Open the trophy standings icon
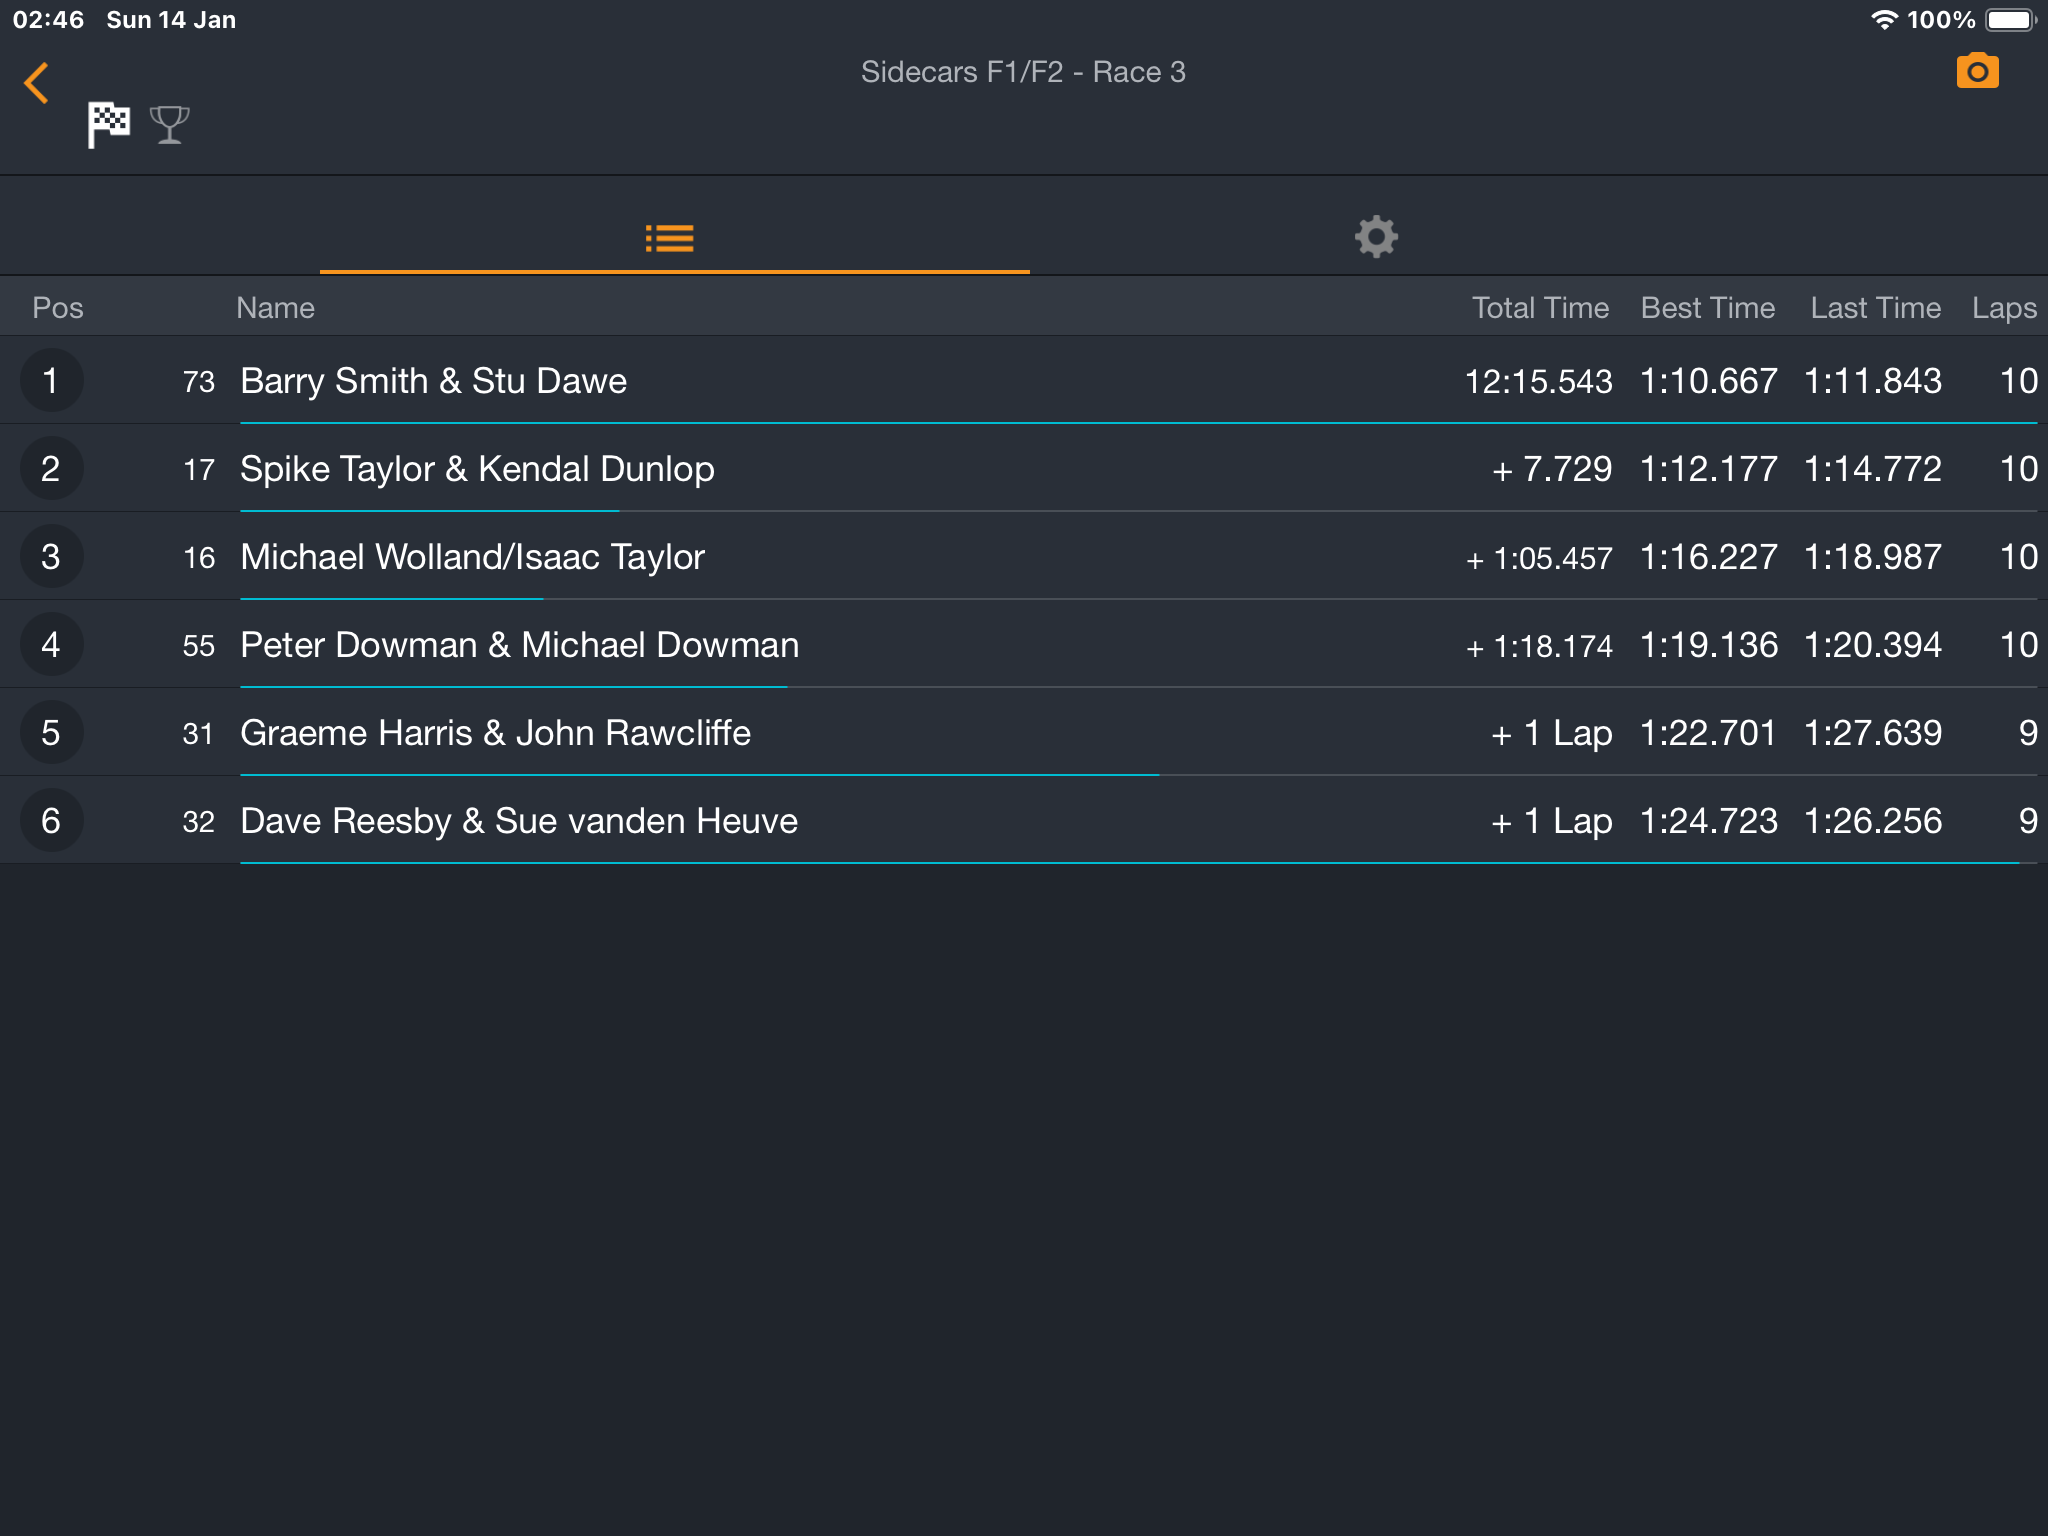 pos(169,125)
